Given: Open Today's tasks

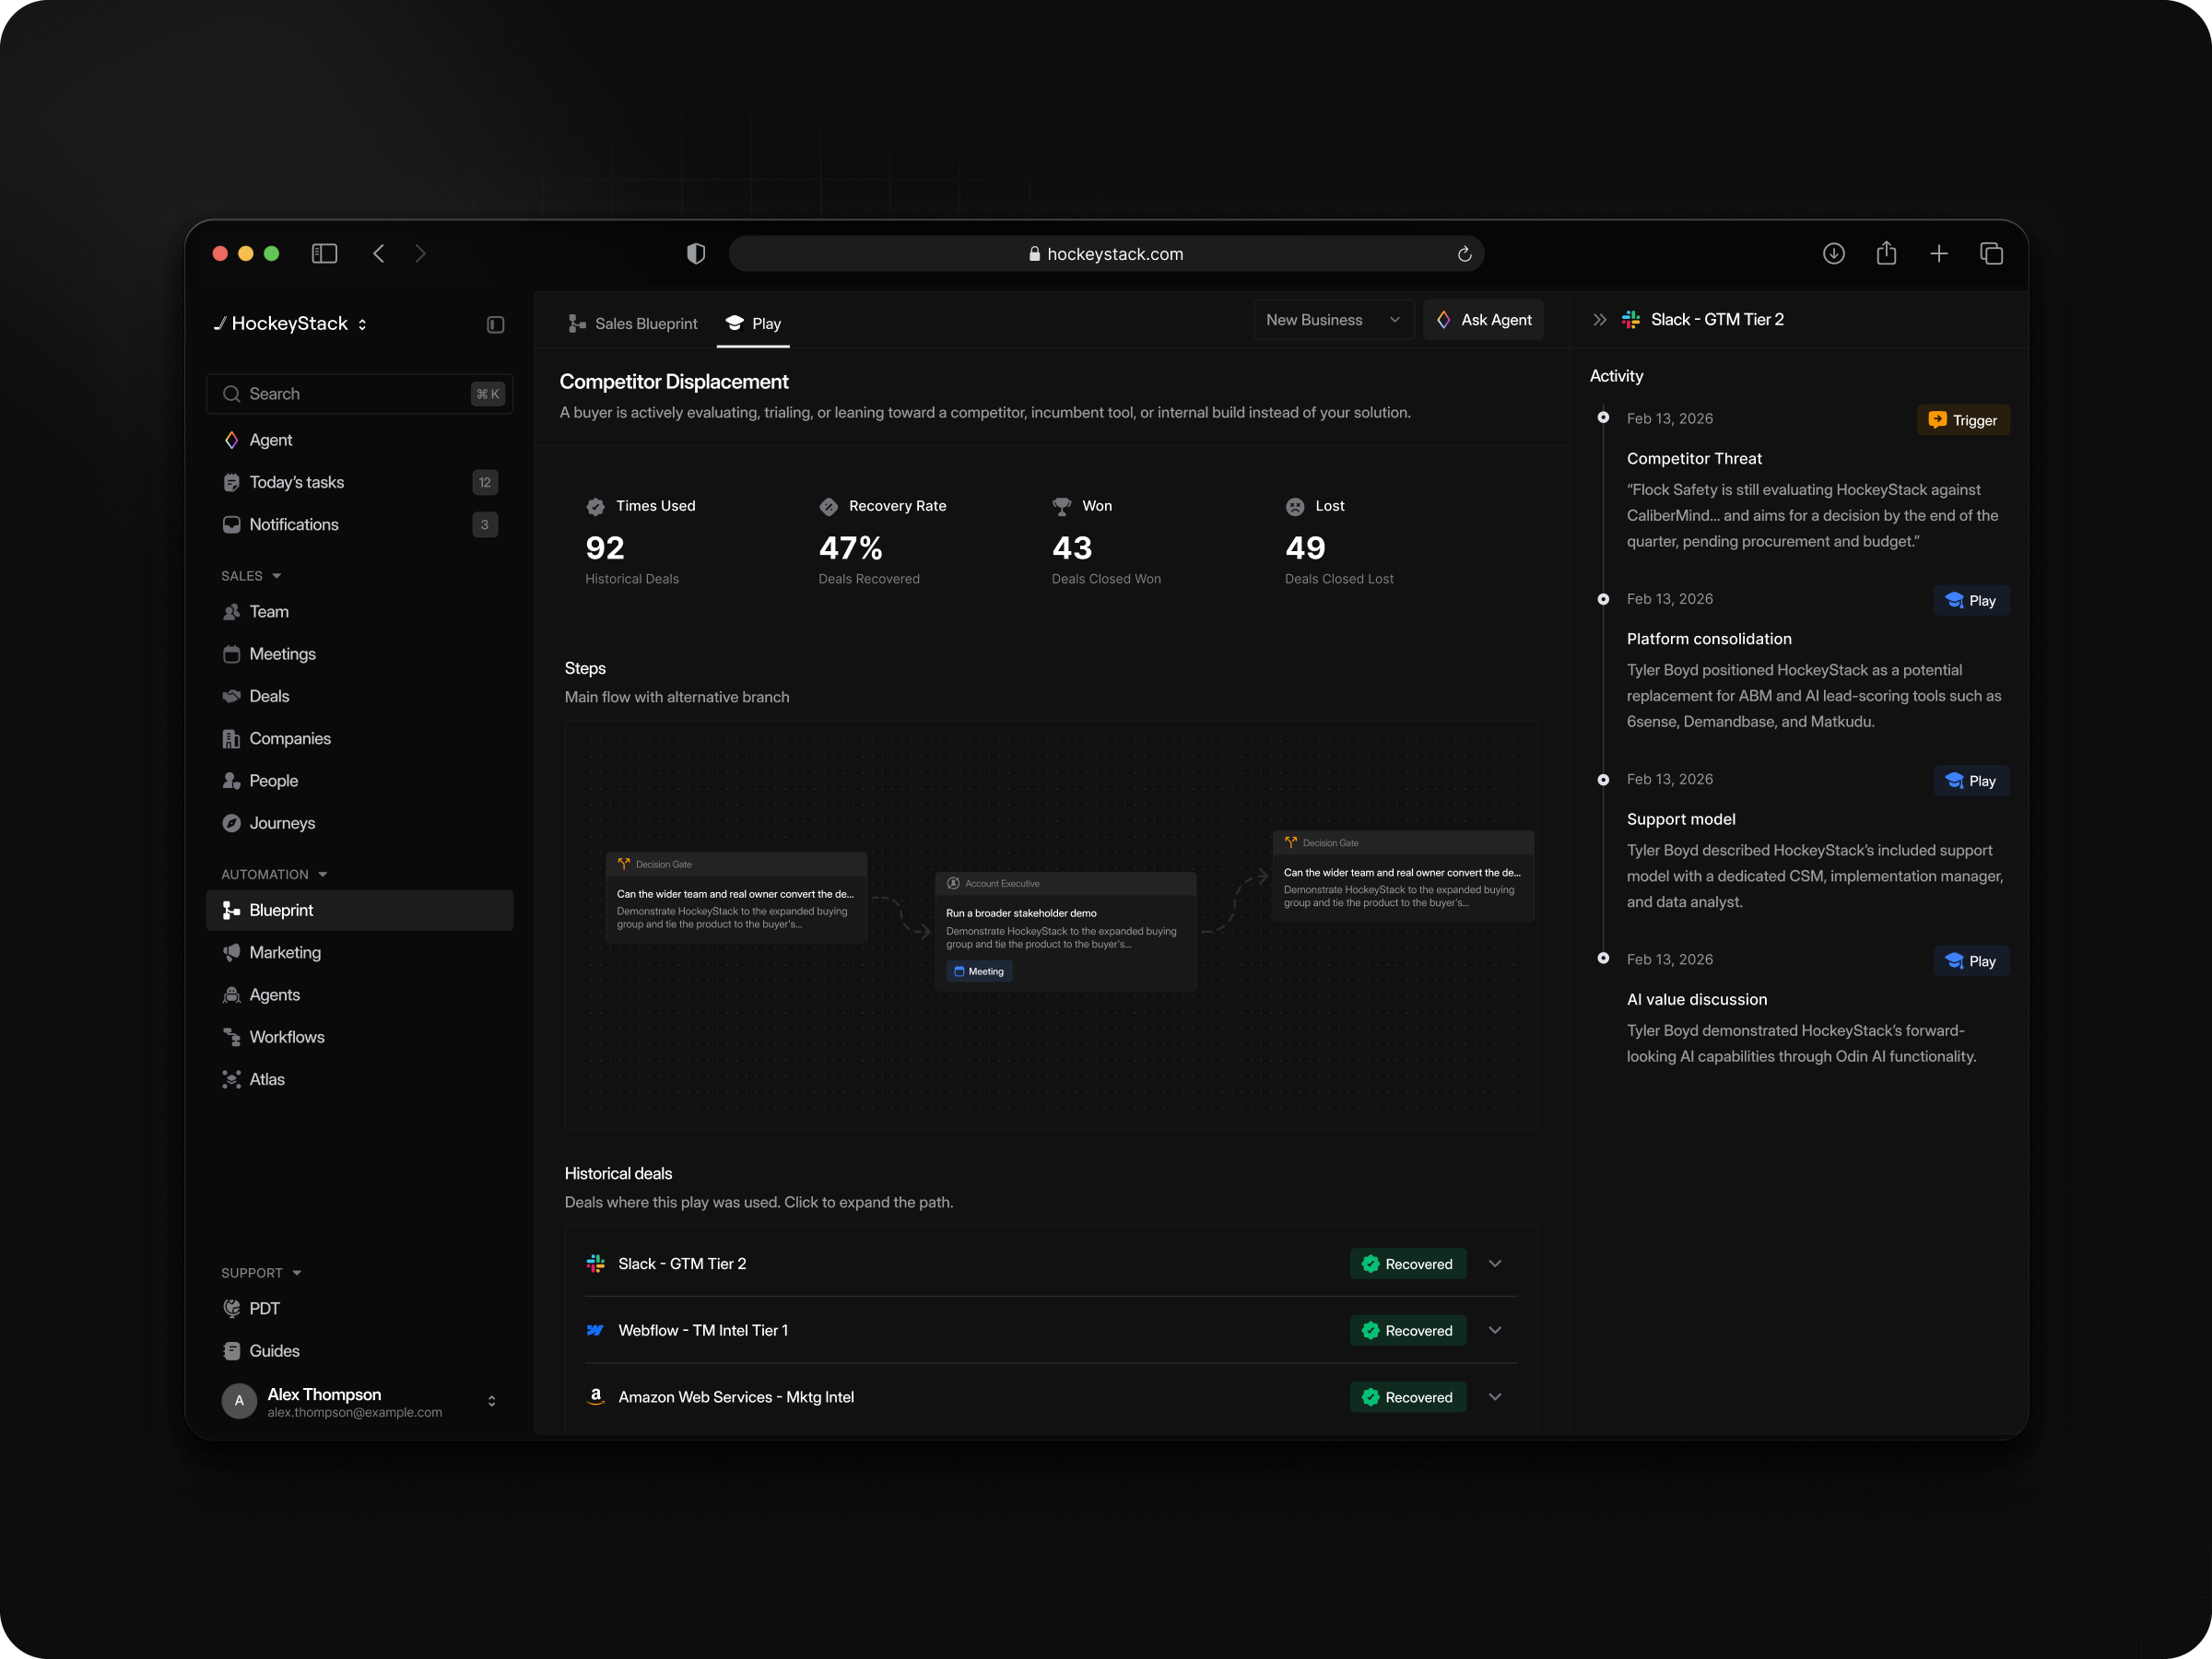Looking at the screenshot, I should [359, 482].
